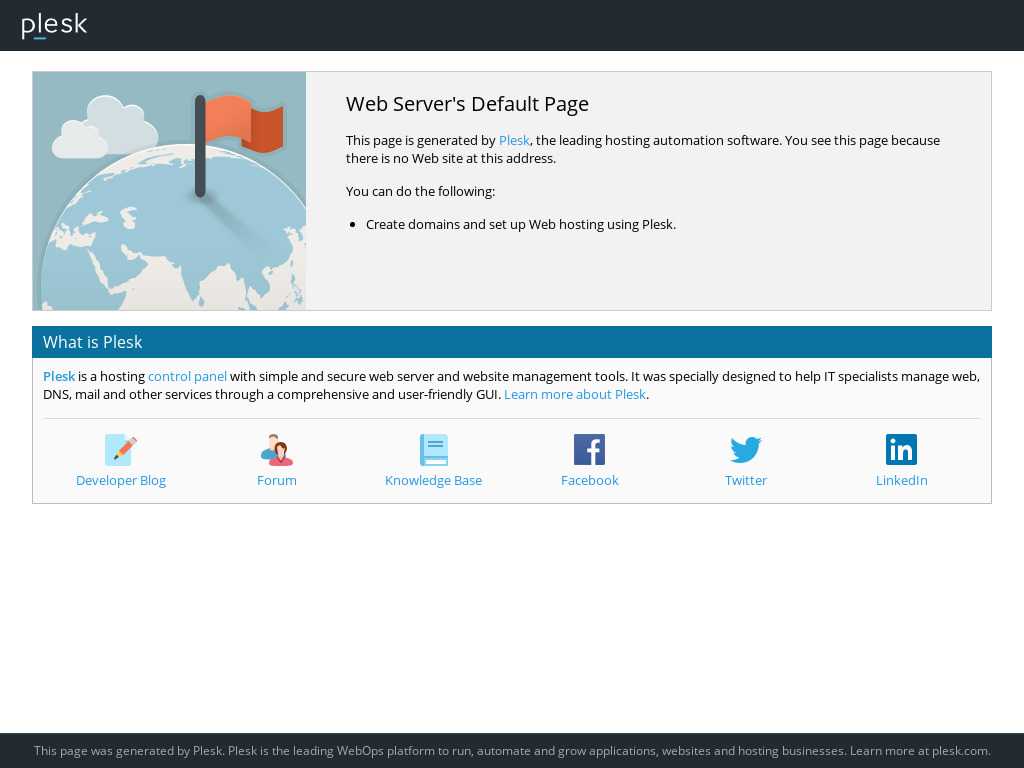Follow the Knowledge Base text link
The width and height of the screenshot is (1024, 768).
point(433,481)
